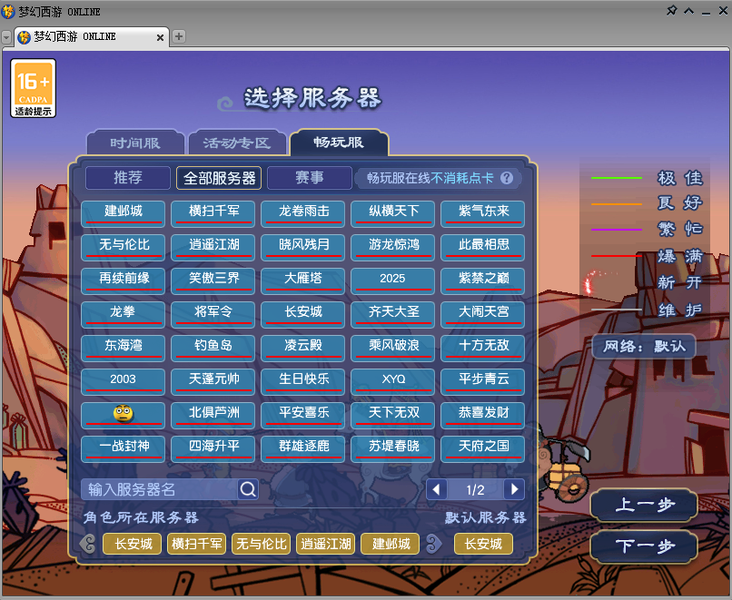Switch to the 时间服 tab
Image resolution: width=732 pixels, height=600 pixels.
(x=135, y=142)
